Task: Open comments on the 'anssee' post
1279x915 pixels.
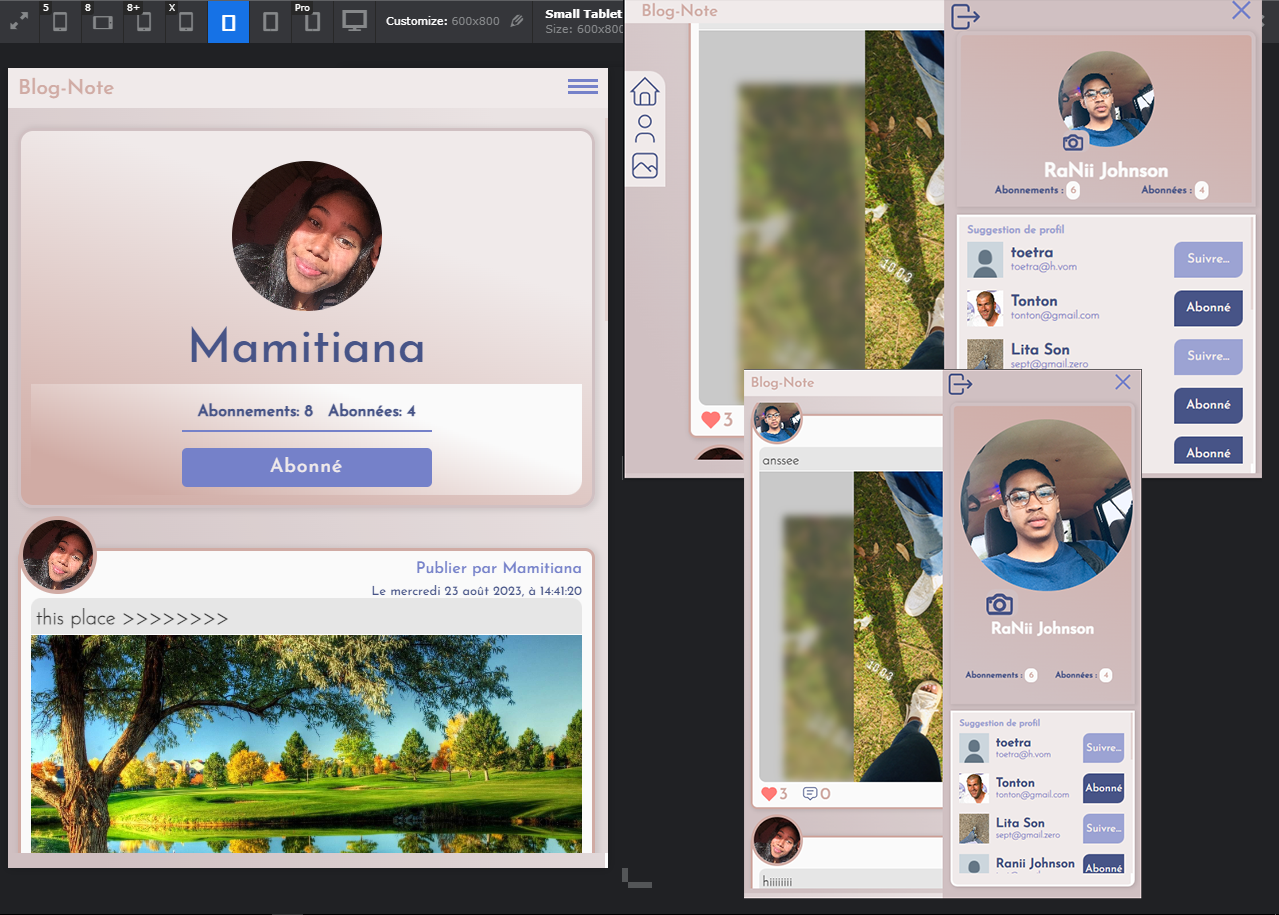Action: [810, 794]
